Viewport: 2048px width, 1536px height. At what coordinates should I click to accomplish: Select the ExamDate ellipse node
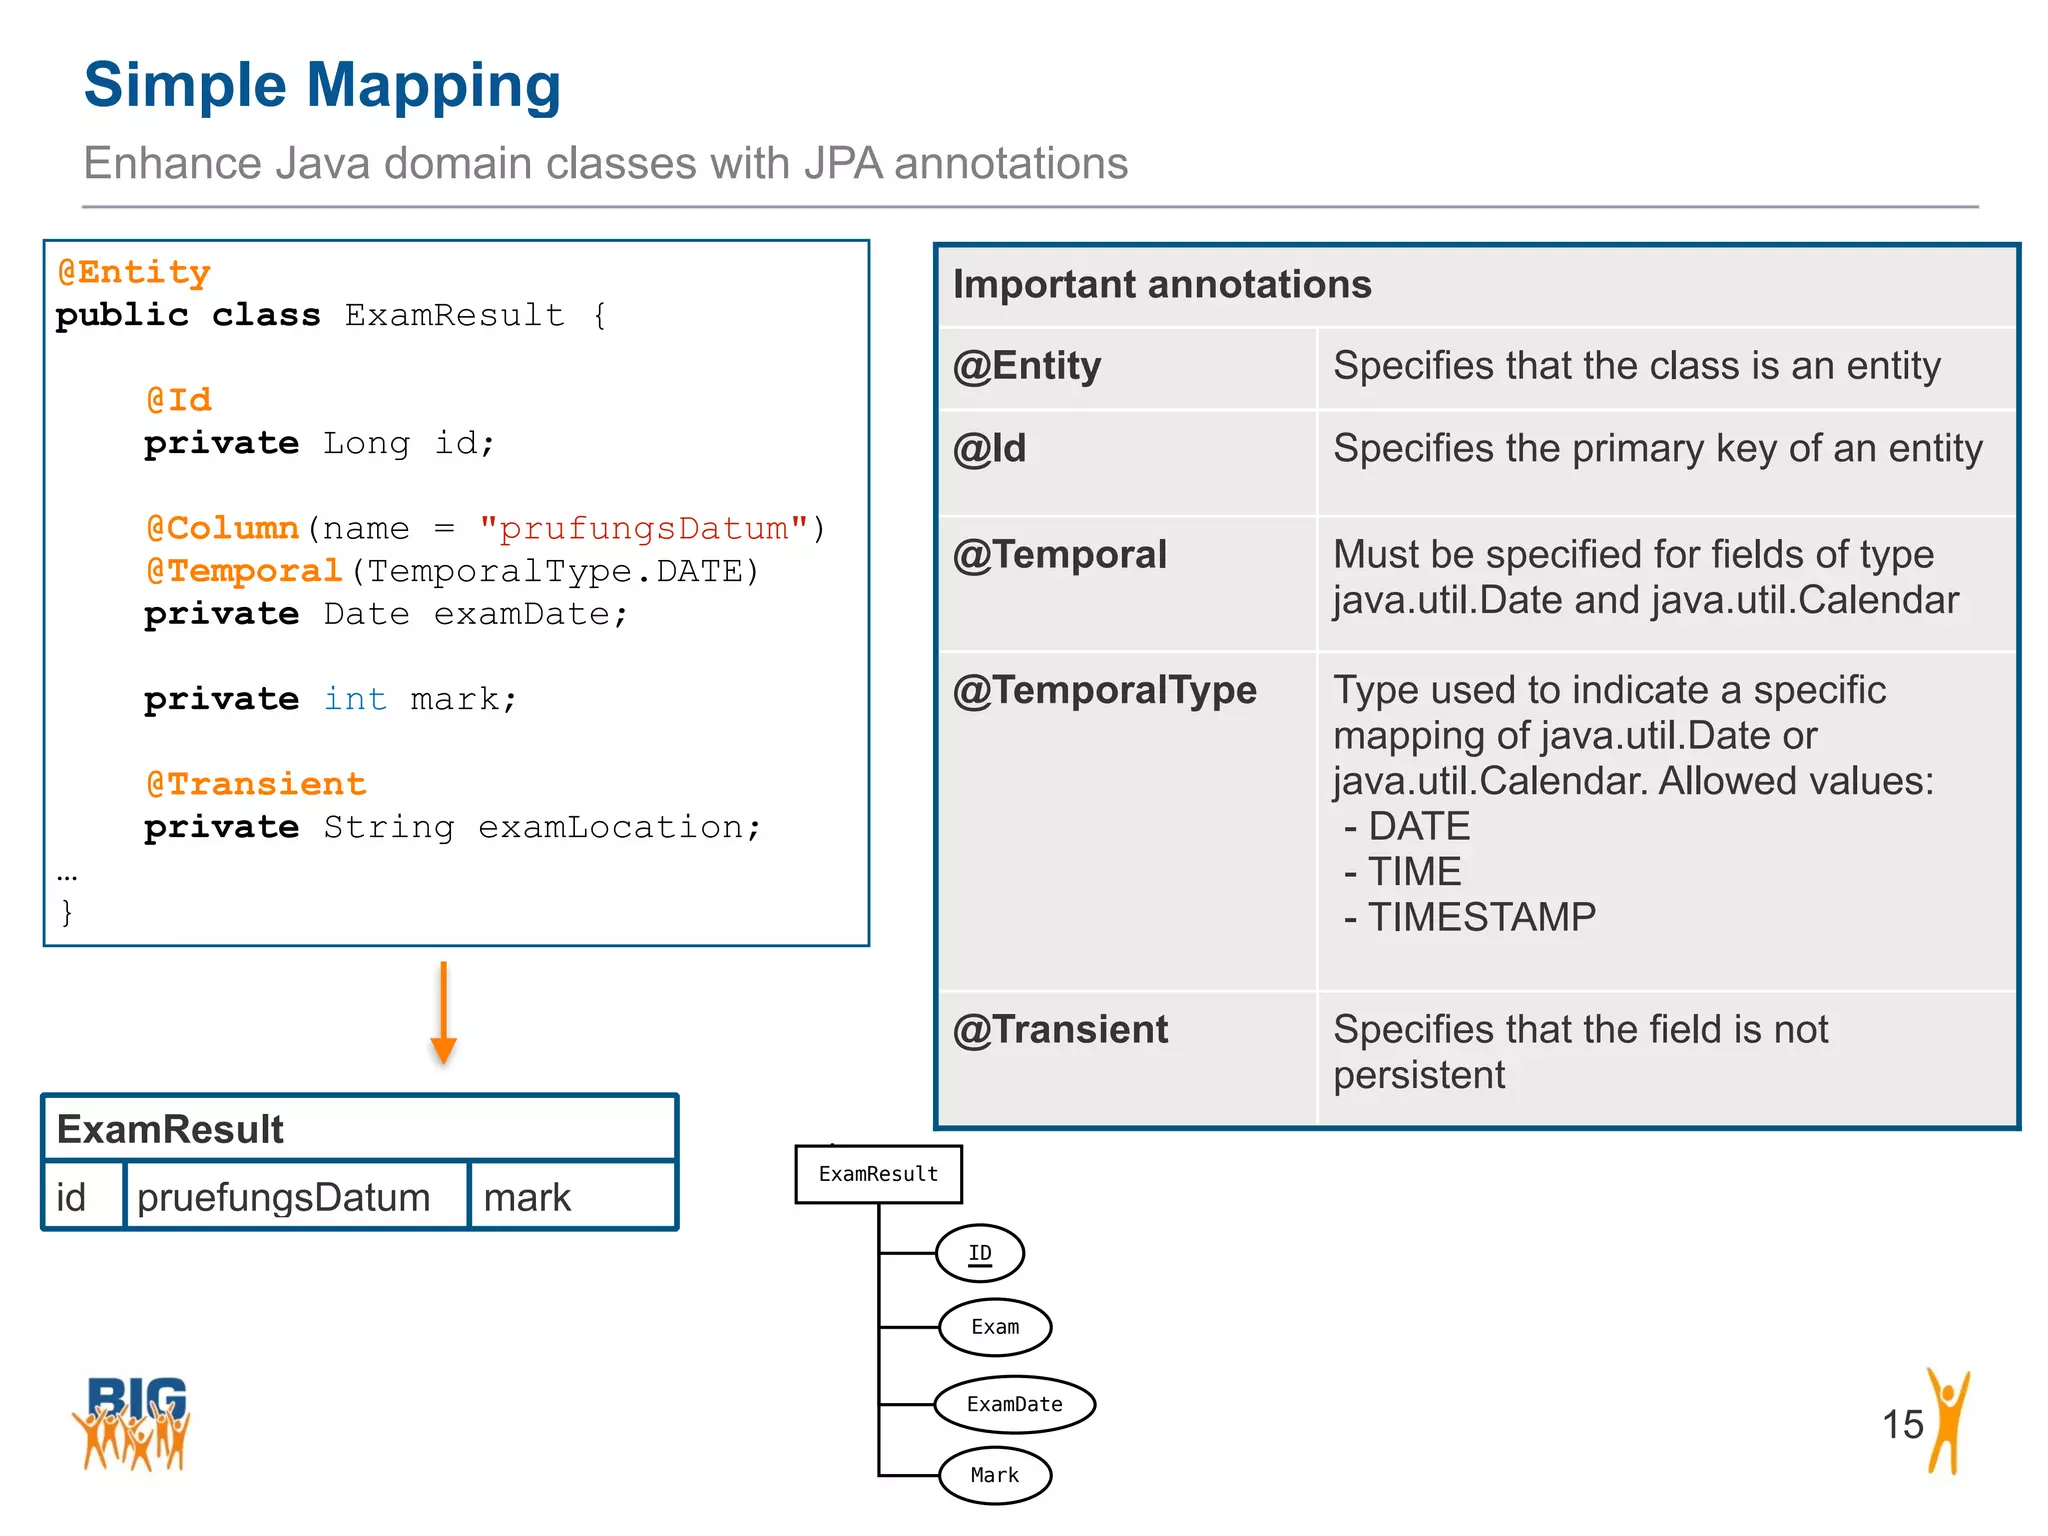point(1014,1404)
